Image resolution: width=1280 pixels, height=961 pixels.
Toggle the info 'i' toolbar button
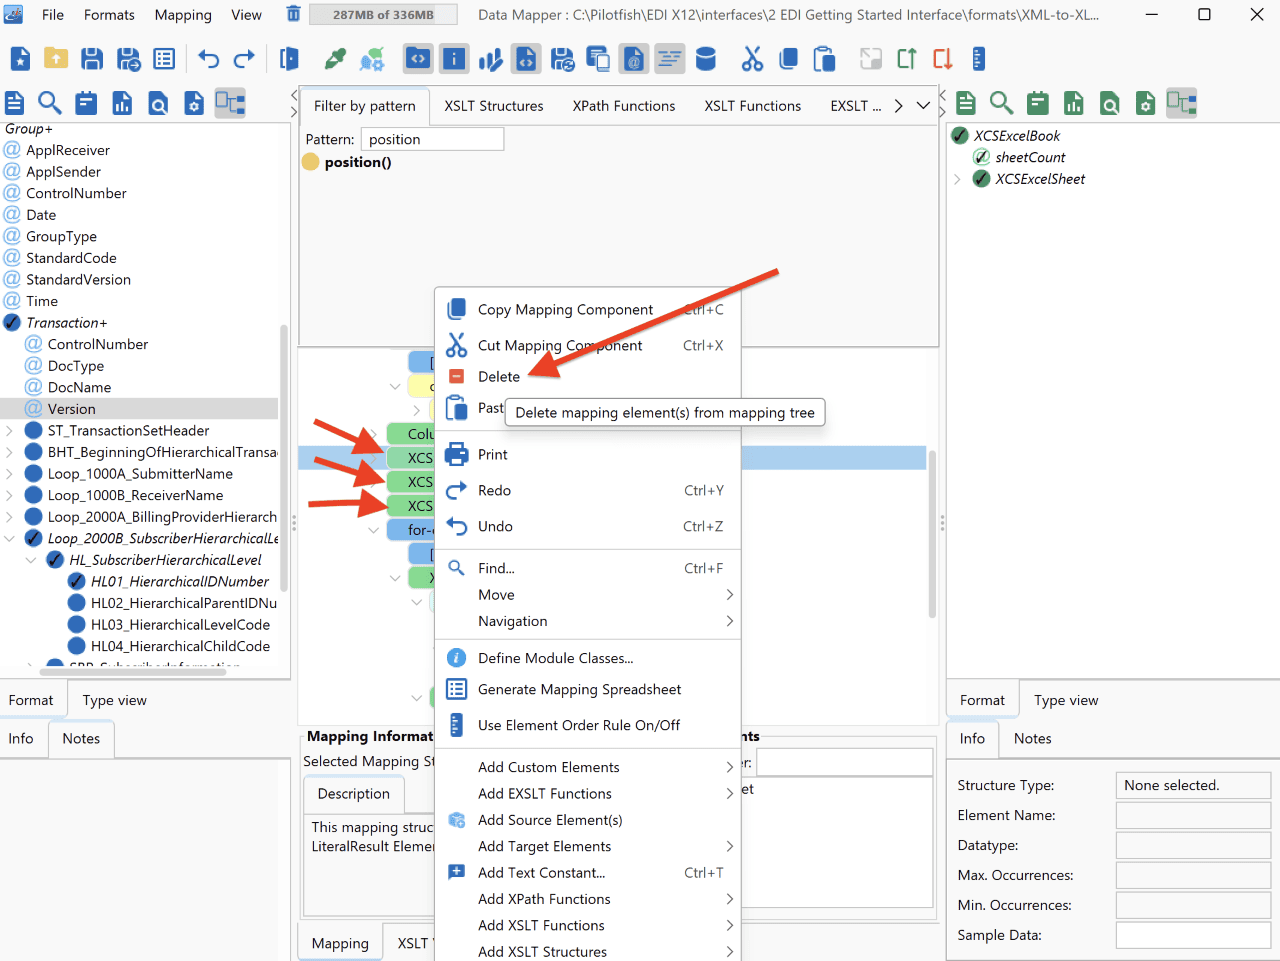point(454,59)
